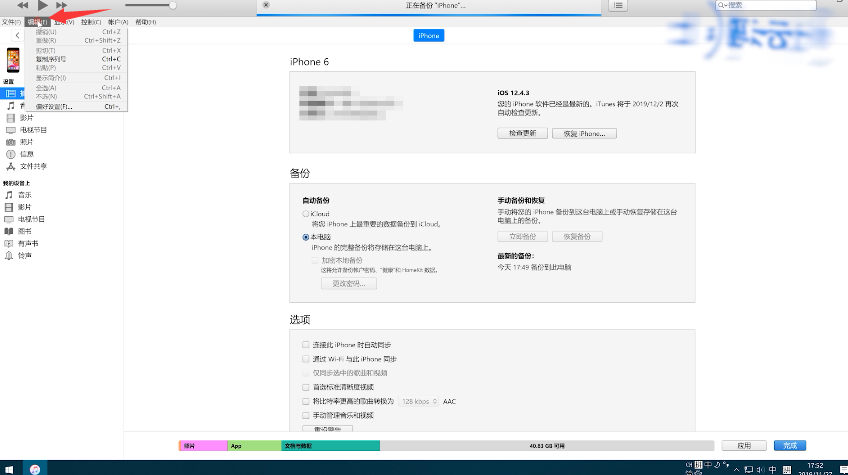Image resolution: width=848 pixels, height=475 pixels.
Task: Toggle prefer standard definition videos checkbox
Action: [x=306, y=387]
